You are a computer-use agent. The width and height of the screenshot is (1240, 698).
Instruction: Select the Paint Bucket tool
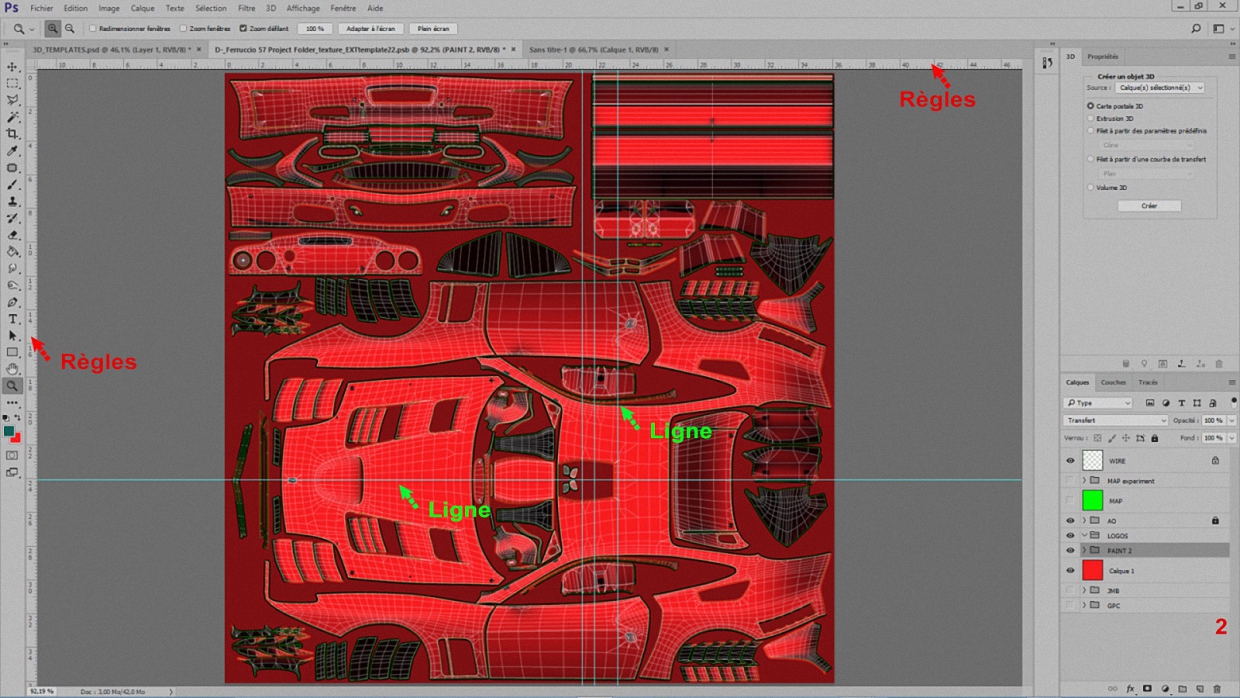coord(12,252)
